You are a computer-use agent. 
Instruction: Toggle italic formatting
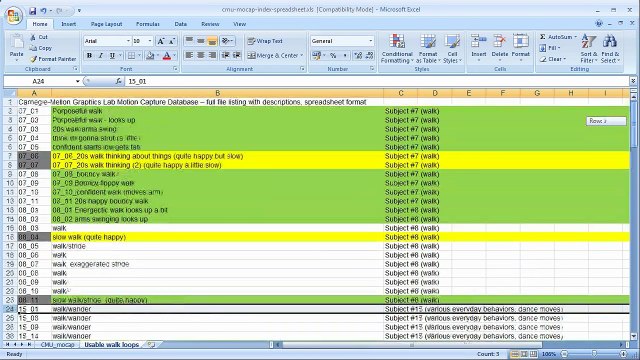tap(100, 56)
